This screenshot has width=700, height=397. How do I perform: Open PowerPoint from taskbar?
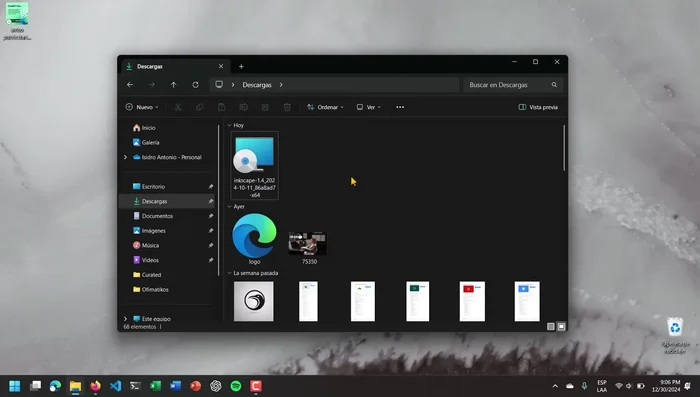point(196,386)
